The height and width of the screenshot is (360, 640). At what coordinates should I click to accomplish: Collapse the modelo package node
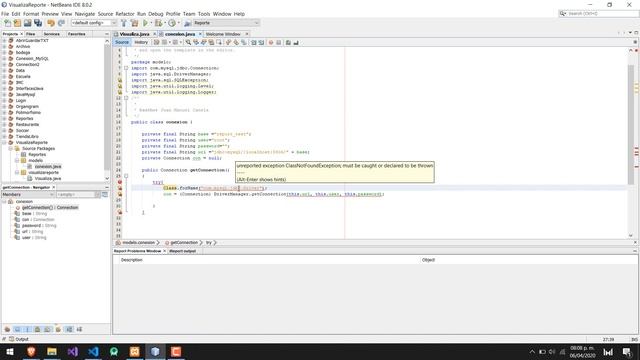point(17,160)
